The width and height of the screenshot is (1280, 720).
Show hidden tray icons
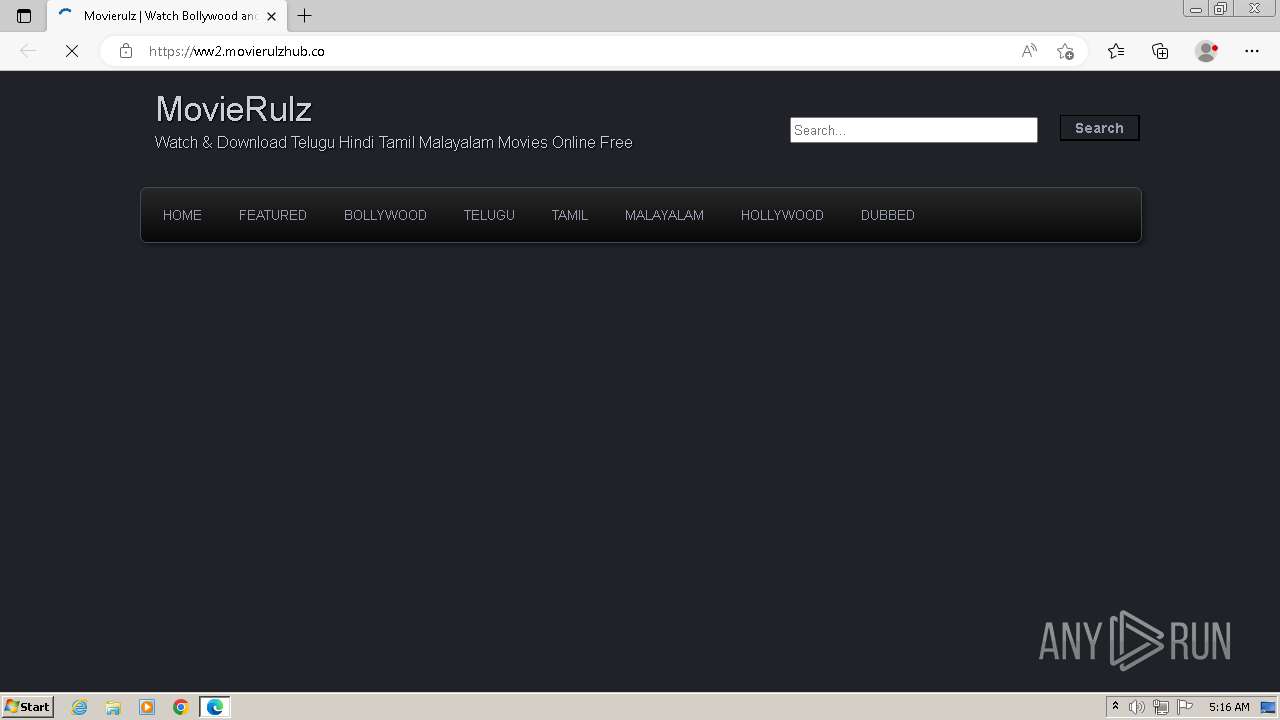(1115, 707)
